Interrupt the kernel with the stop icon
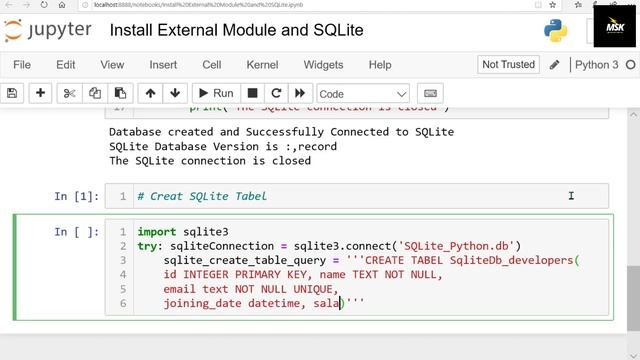This screenshot has height=360, width=640. tap(253, 93)
